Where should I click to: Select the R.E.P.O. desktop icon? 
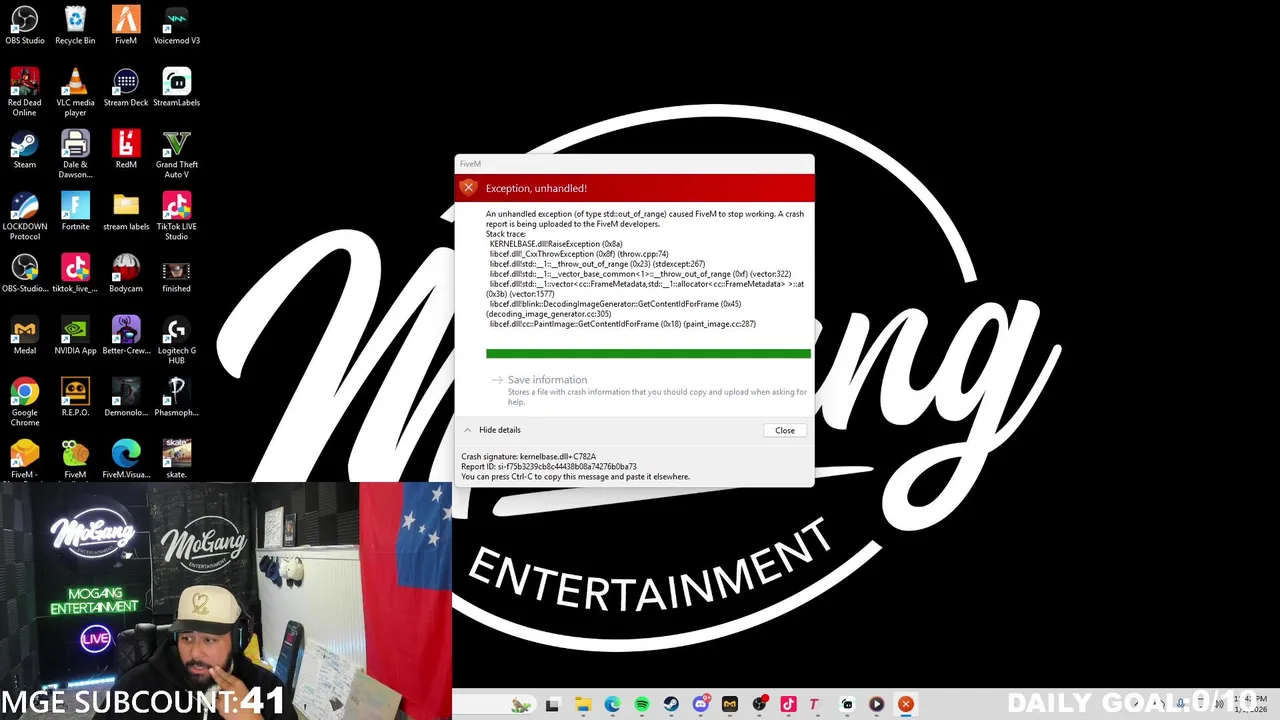[x=75, y=398]
